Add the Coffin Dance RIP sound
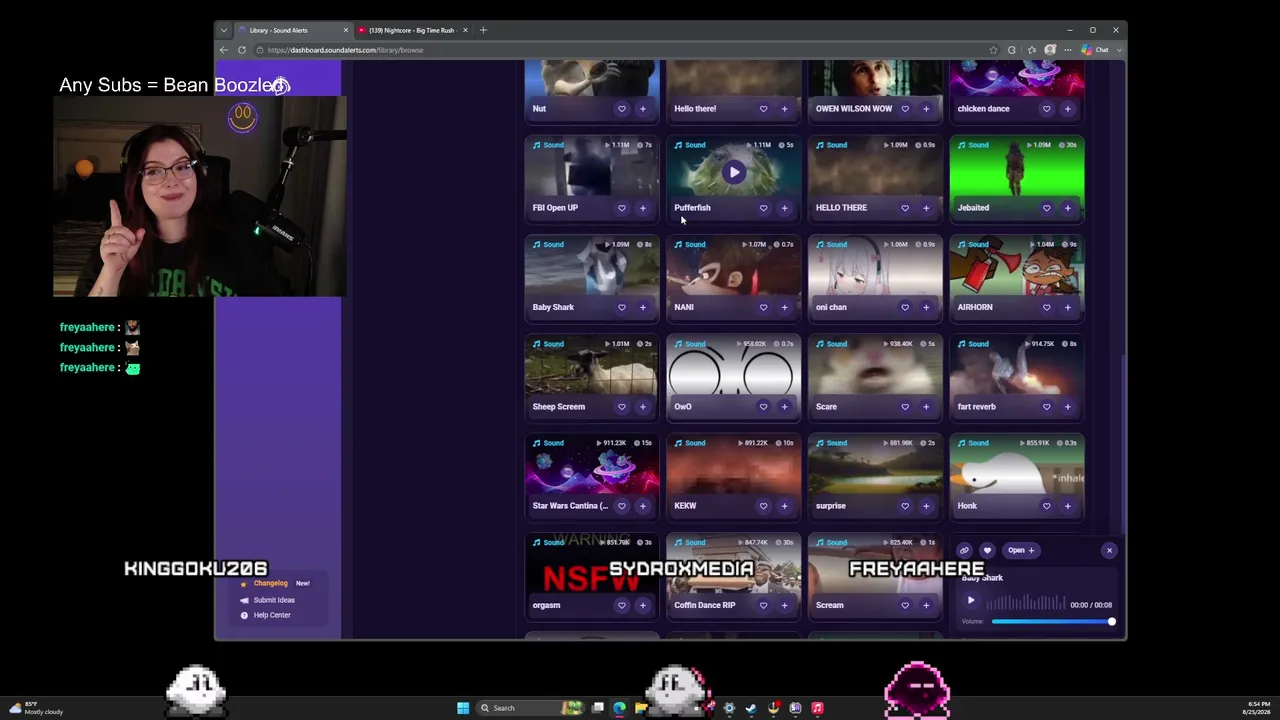Image resolution: width=1280 pixels, height=720 pixels. 785,605
